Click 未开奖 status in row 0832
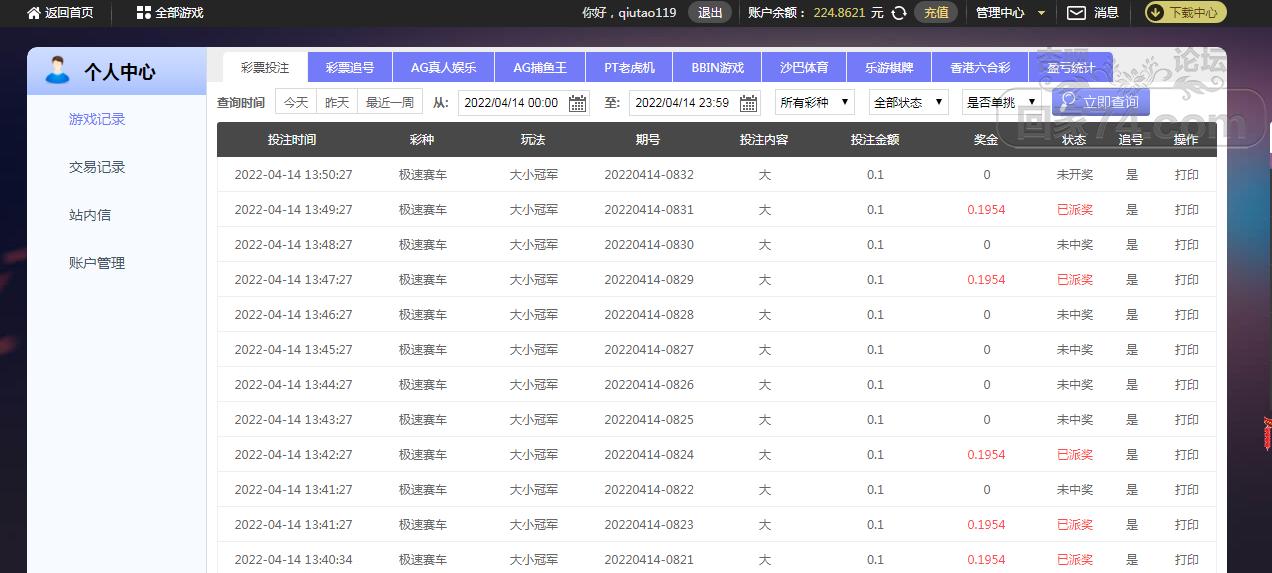 (1075, 175)
